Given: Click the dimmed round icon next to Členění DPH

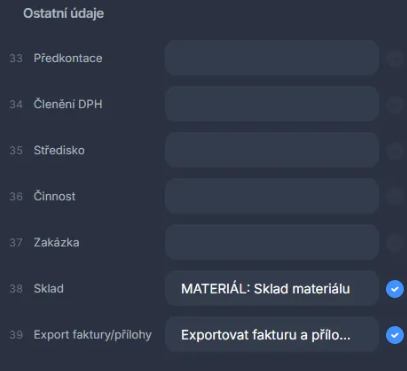Looking at the screenshot, I should [x=395, y=105].
